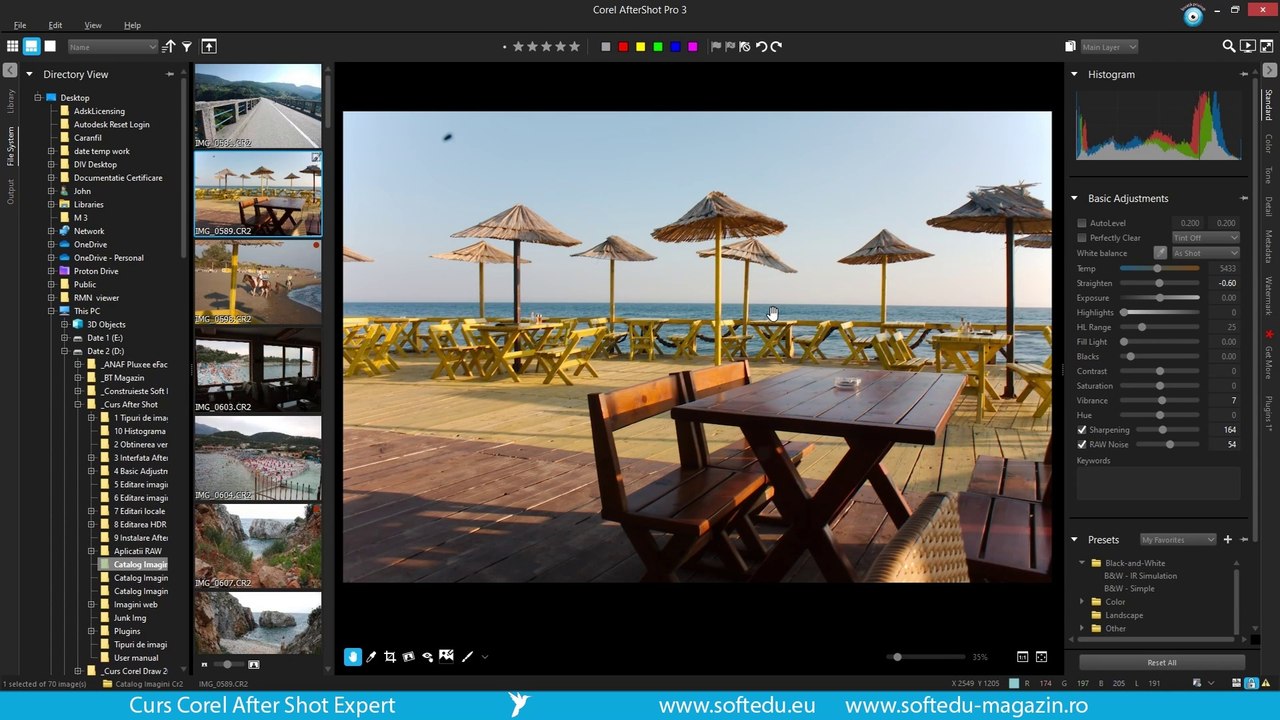Screen dimensions: 1280x720
Task: Select the eyedropper tool in bottom toolbar
Action: click(371, 657)
